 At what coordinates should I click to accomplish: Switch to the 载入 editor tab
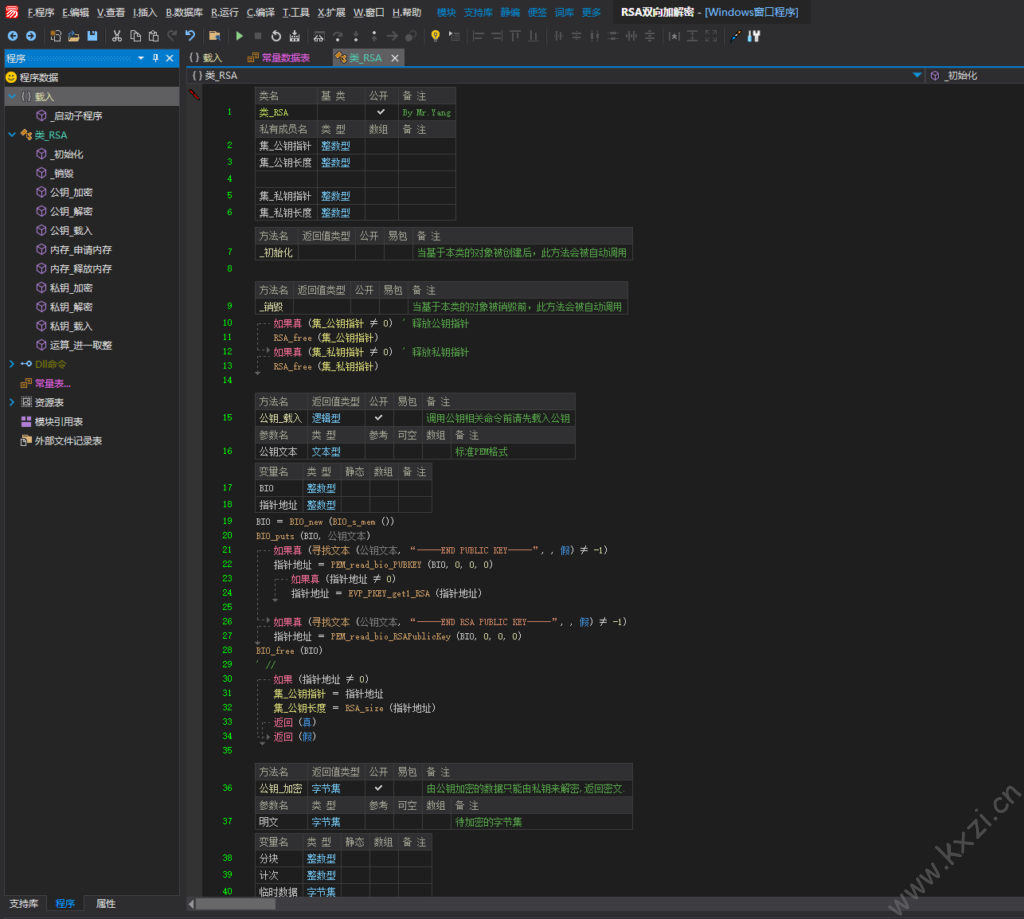(206, 57)
